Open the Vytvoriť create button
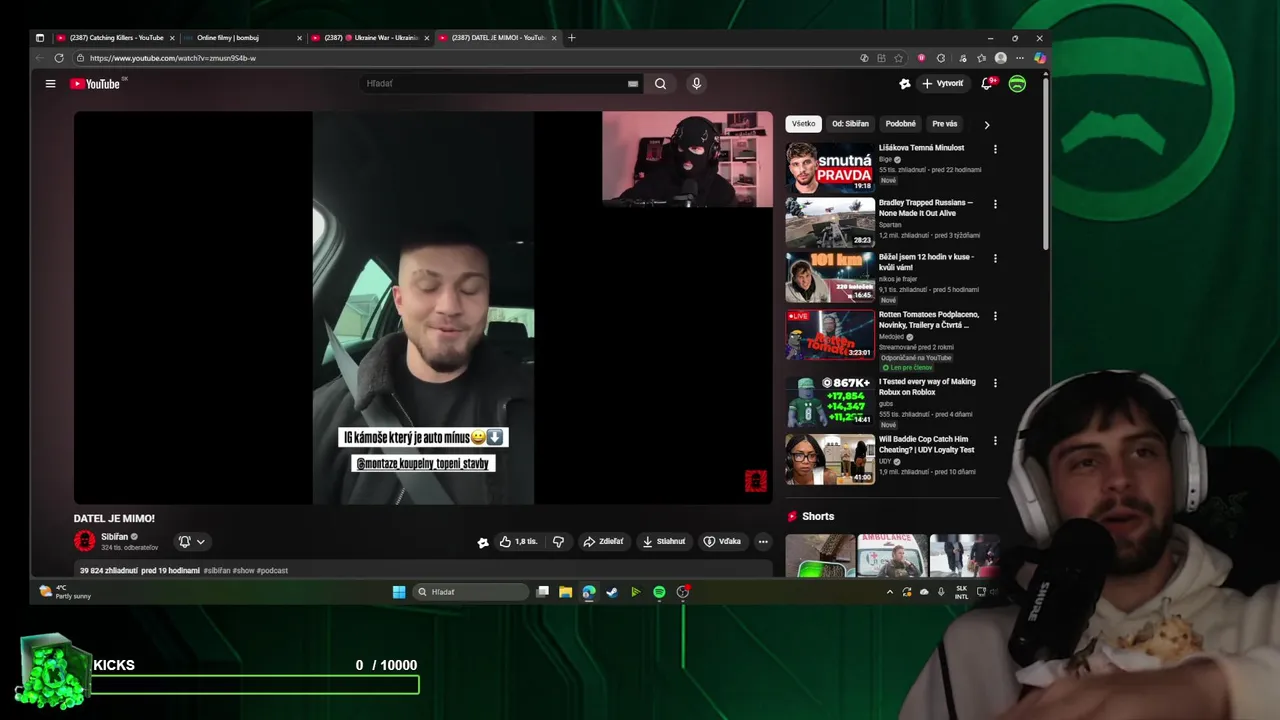 pos(943,84)
